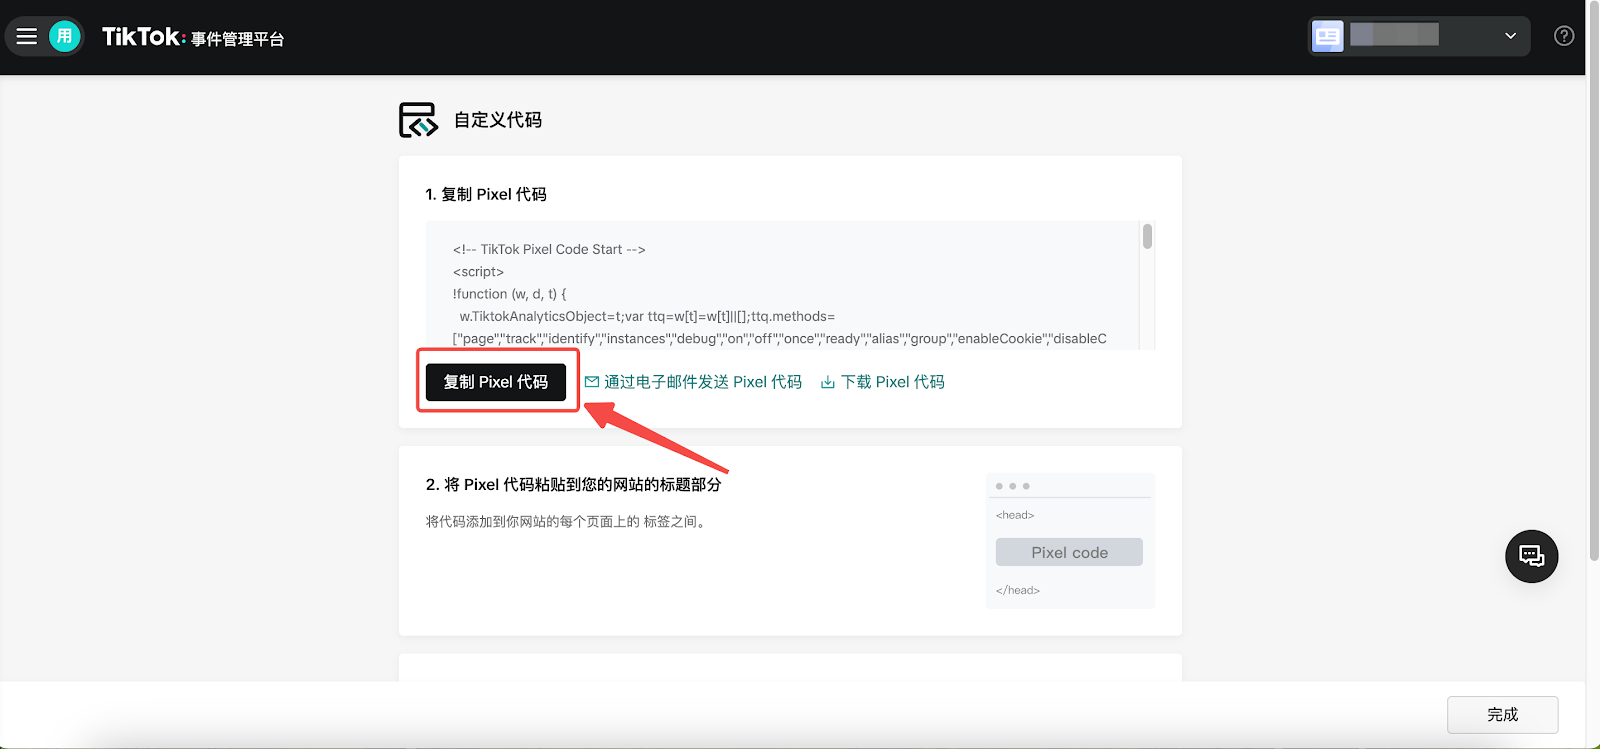Click the 将代码添加到你网站的每个页面上的 description text
This screenshot has width=1600, height=749.
point(568,522)
